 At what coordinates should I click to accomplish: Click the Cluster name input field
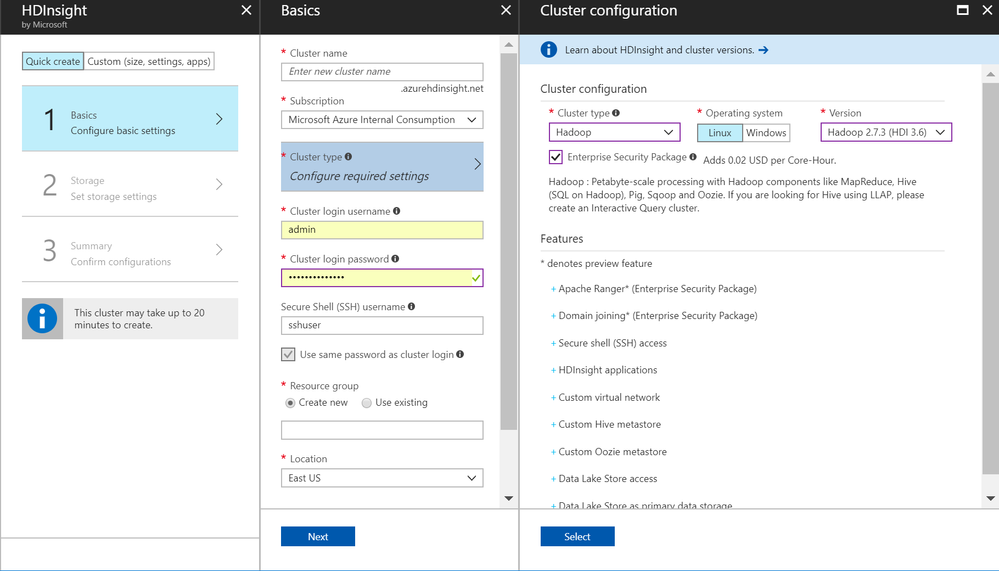click(382, 72)
